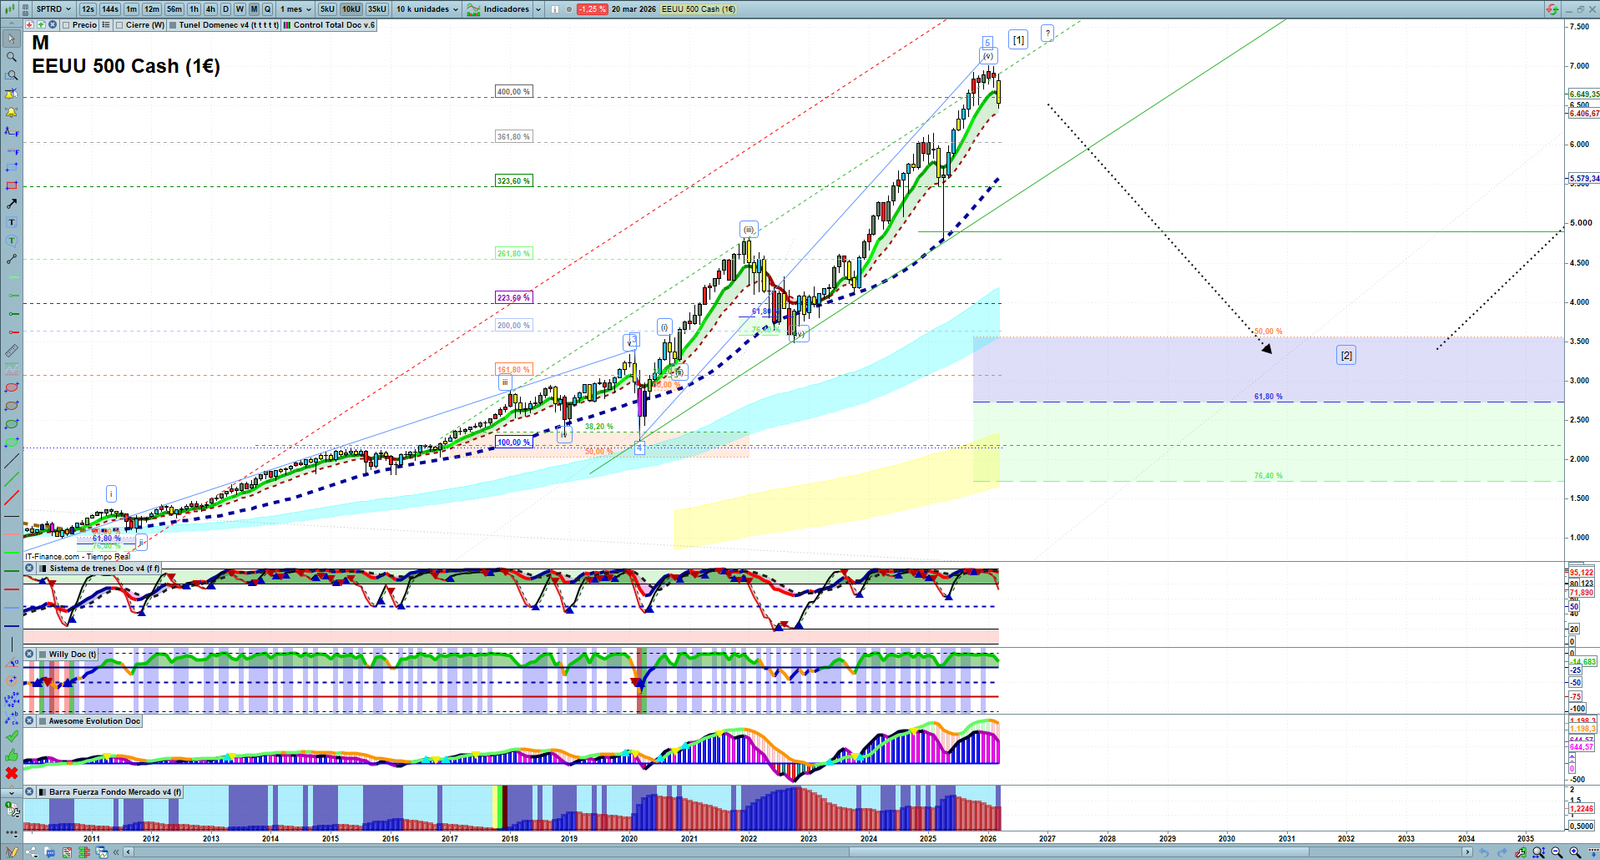Open the 10 k unidades dropdown
Screen dimensions: 1600x860
click(x=427, y=9)
